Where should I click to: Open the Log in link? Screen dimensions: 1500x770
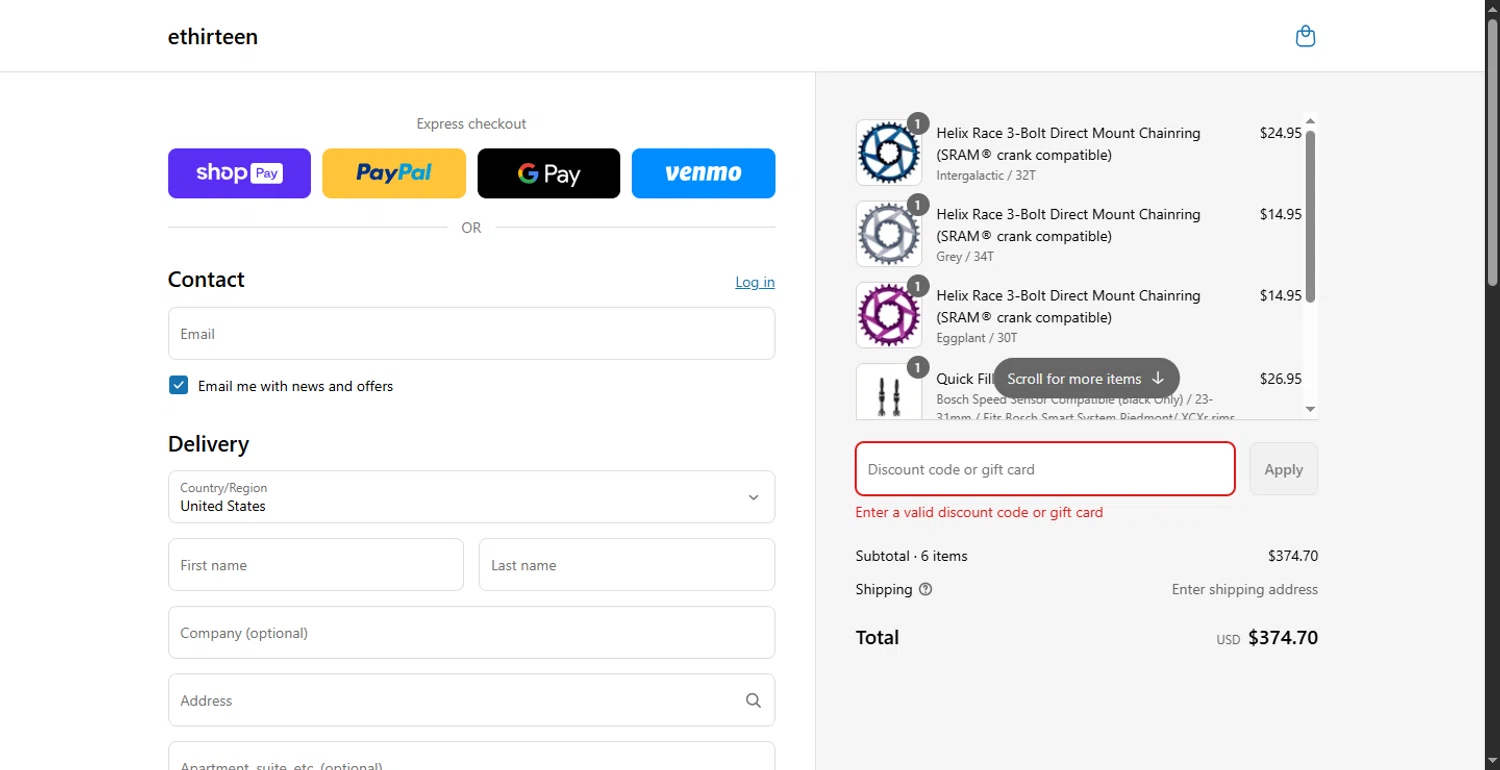click(755, 282)
